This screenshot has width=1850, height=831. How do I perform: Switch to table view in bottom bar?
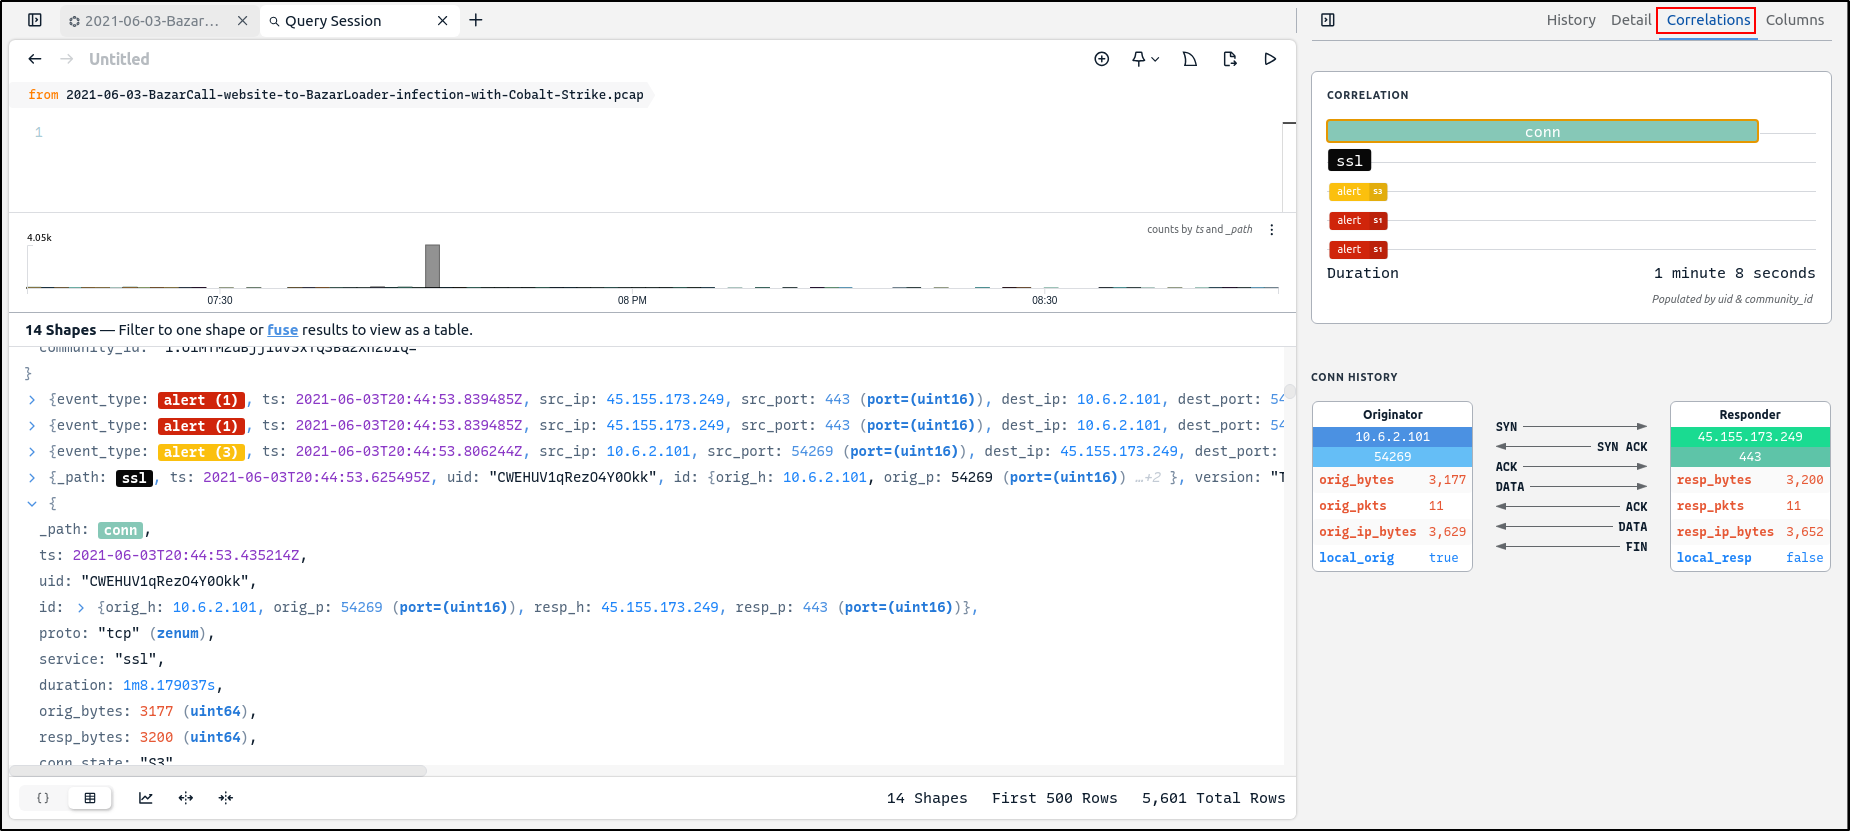click(x=90, y=798)
